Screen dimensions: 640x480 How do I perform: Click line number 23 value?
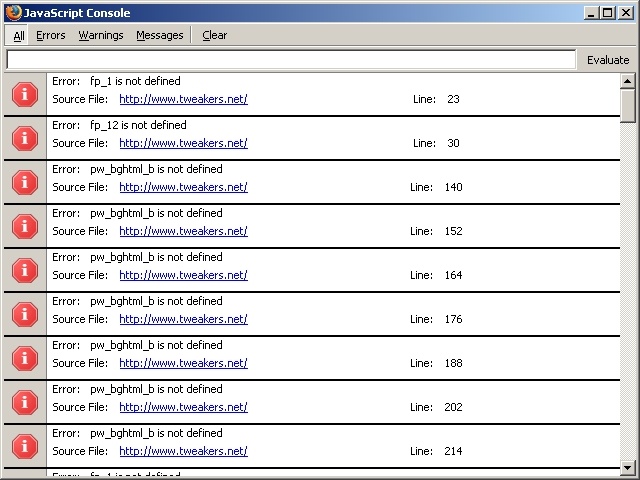tap(453, 99)
